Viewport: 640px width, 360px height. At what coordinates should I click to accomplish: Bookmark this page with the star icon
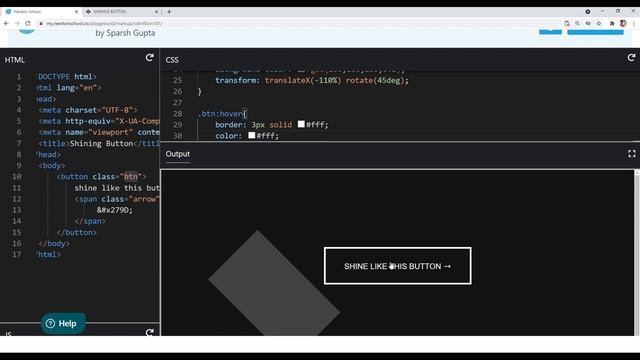pyautogui.click(x=599, y=24)
